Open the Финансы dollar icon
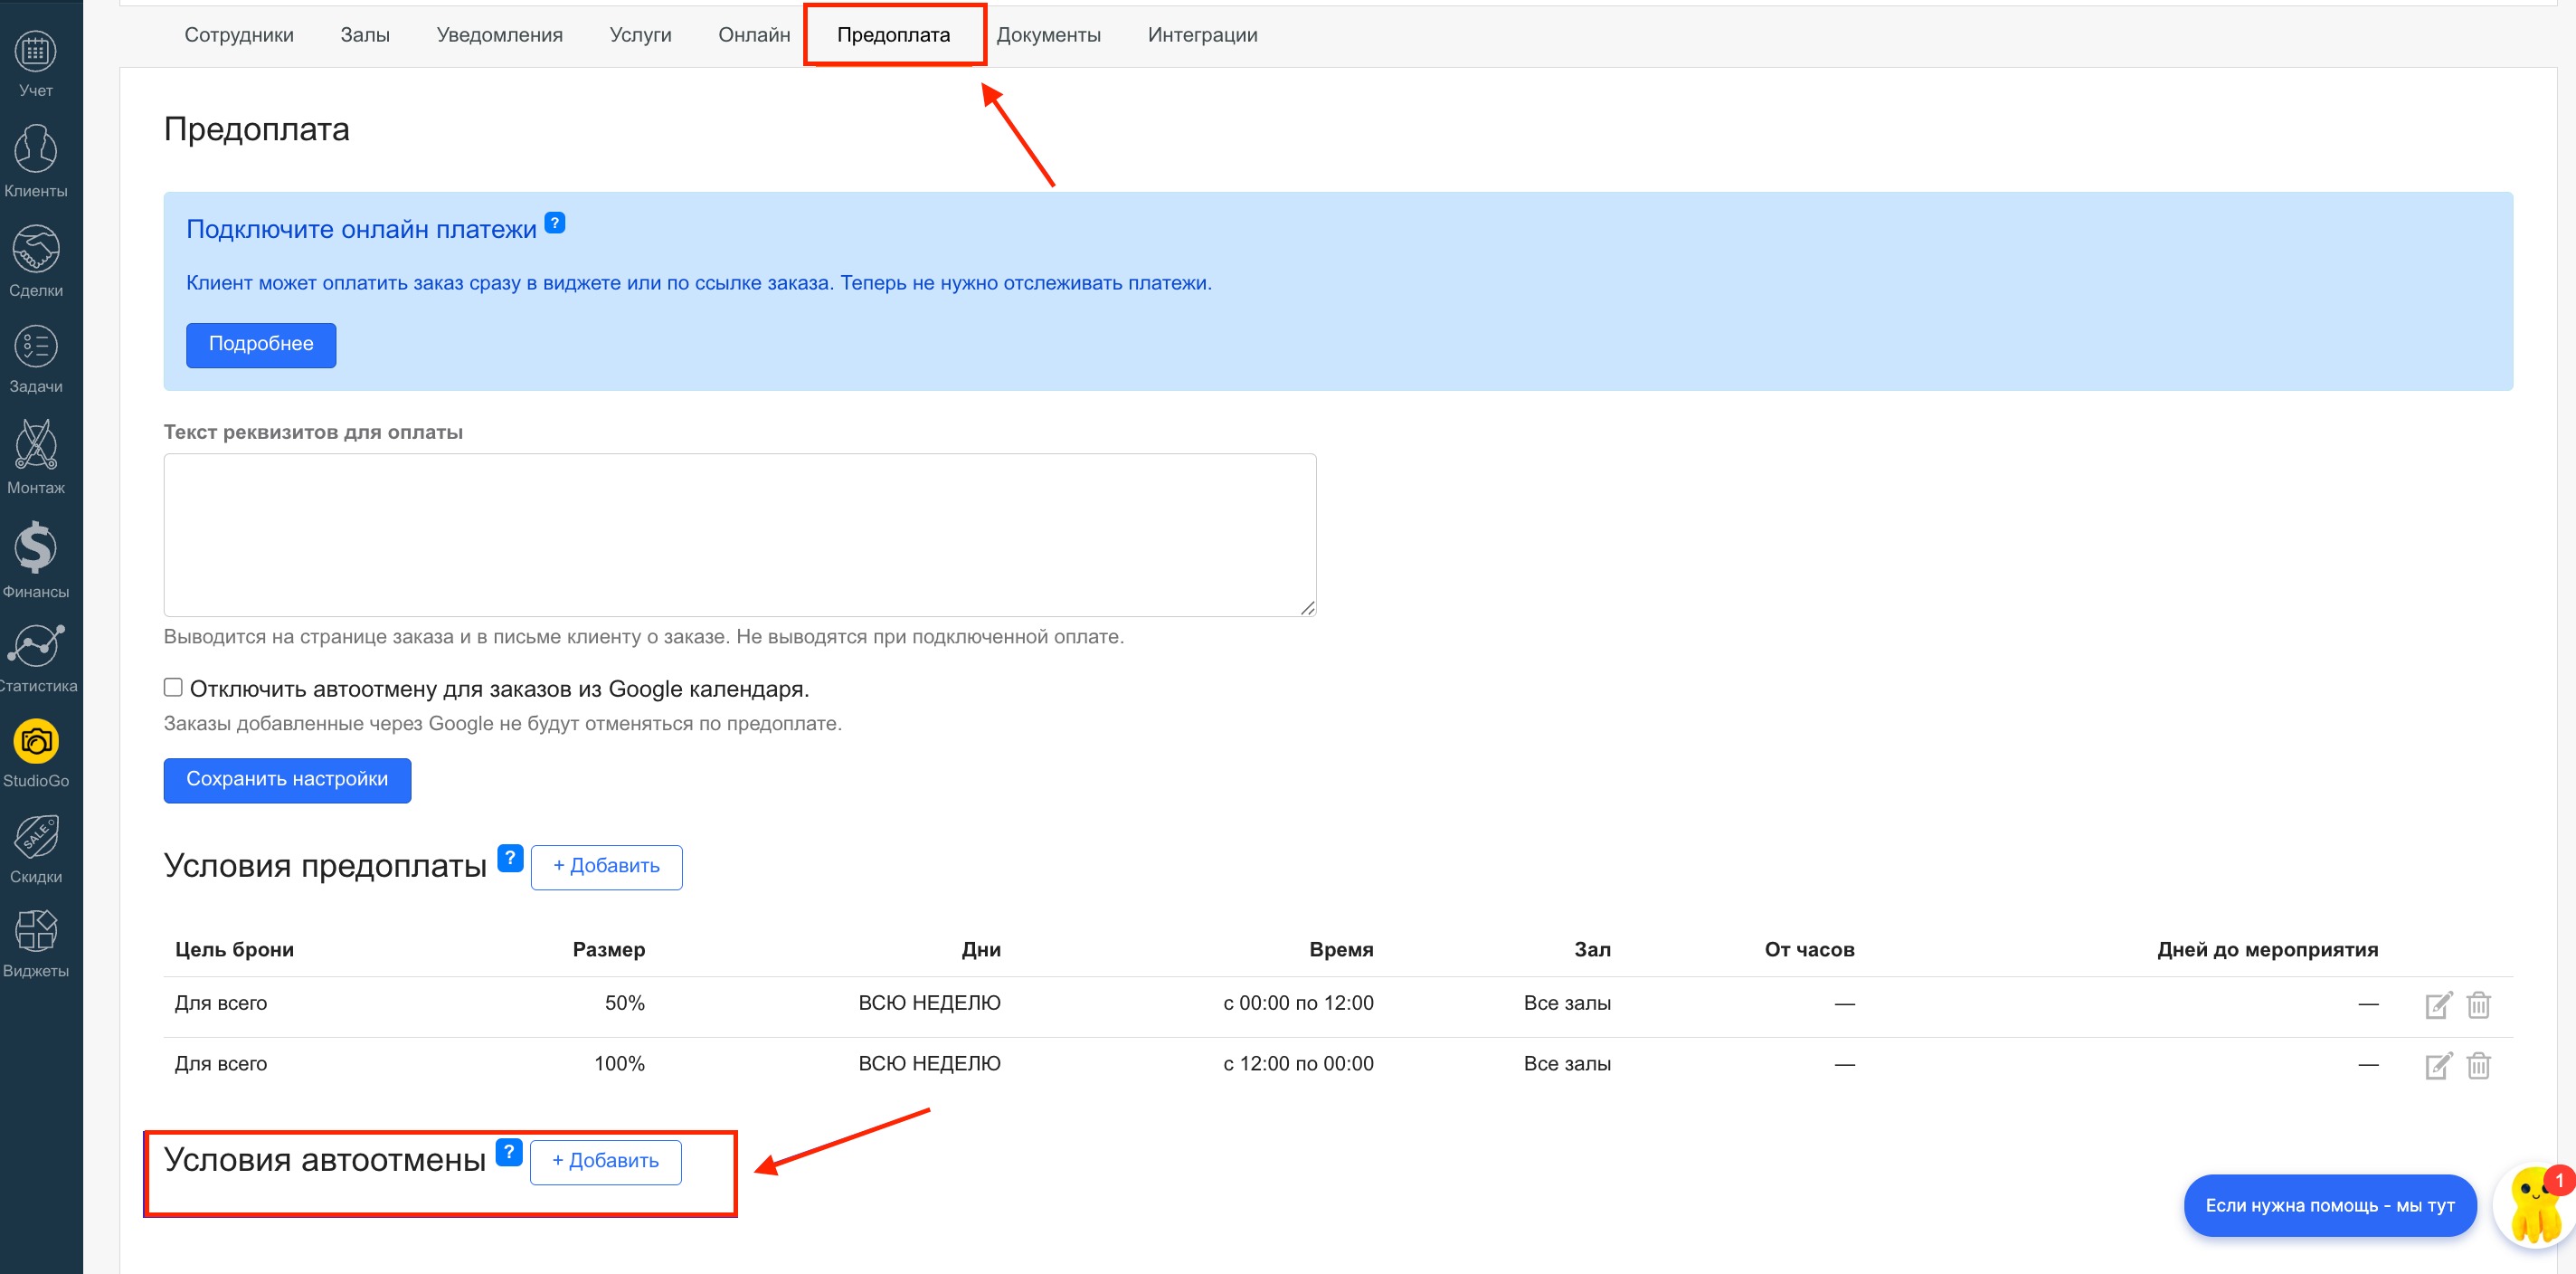Viewport: 2576px width, 1274px height. tap(36, 549)
